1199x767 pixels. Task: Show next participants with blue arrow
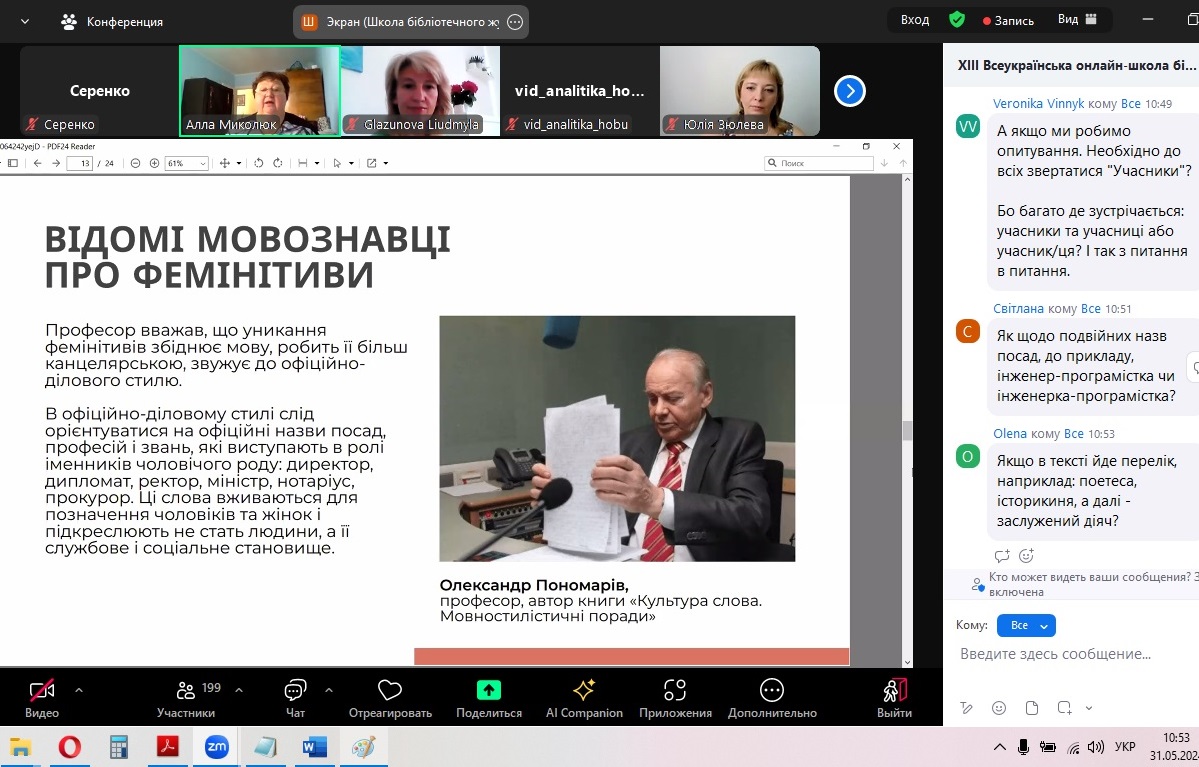tap(849, 92)
